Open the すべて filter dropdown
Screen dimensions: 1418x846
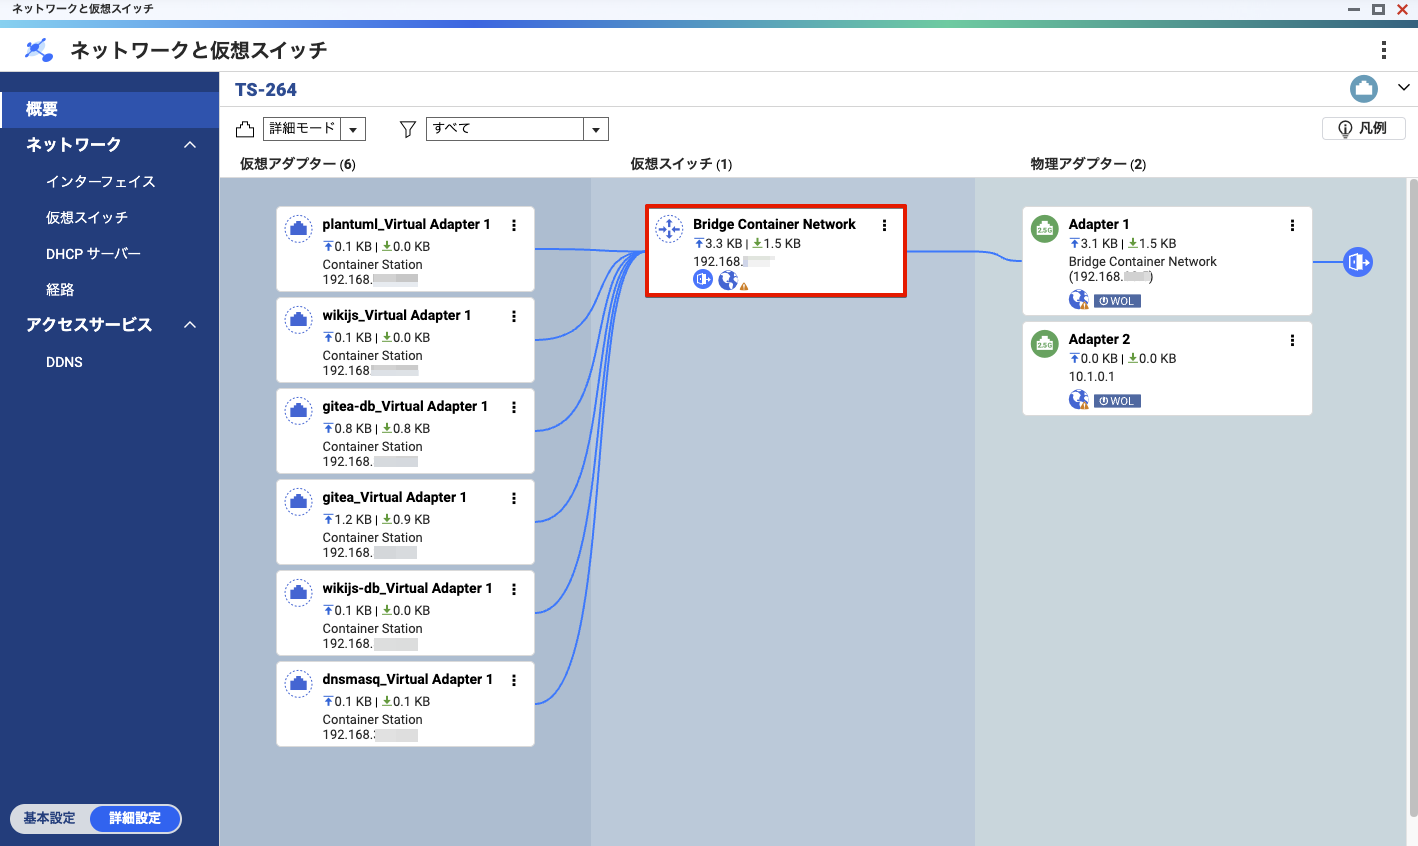[x=517, y=129]
